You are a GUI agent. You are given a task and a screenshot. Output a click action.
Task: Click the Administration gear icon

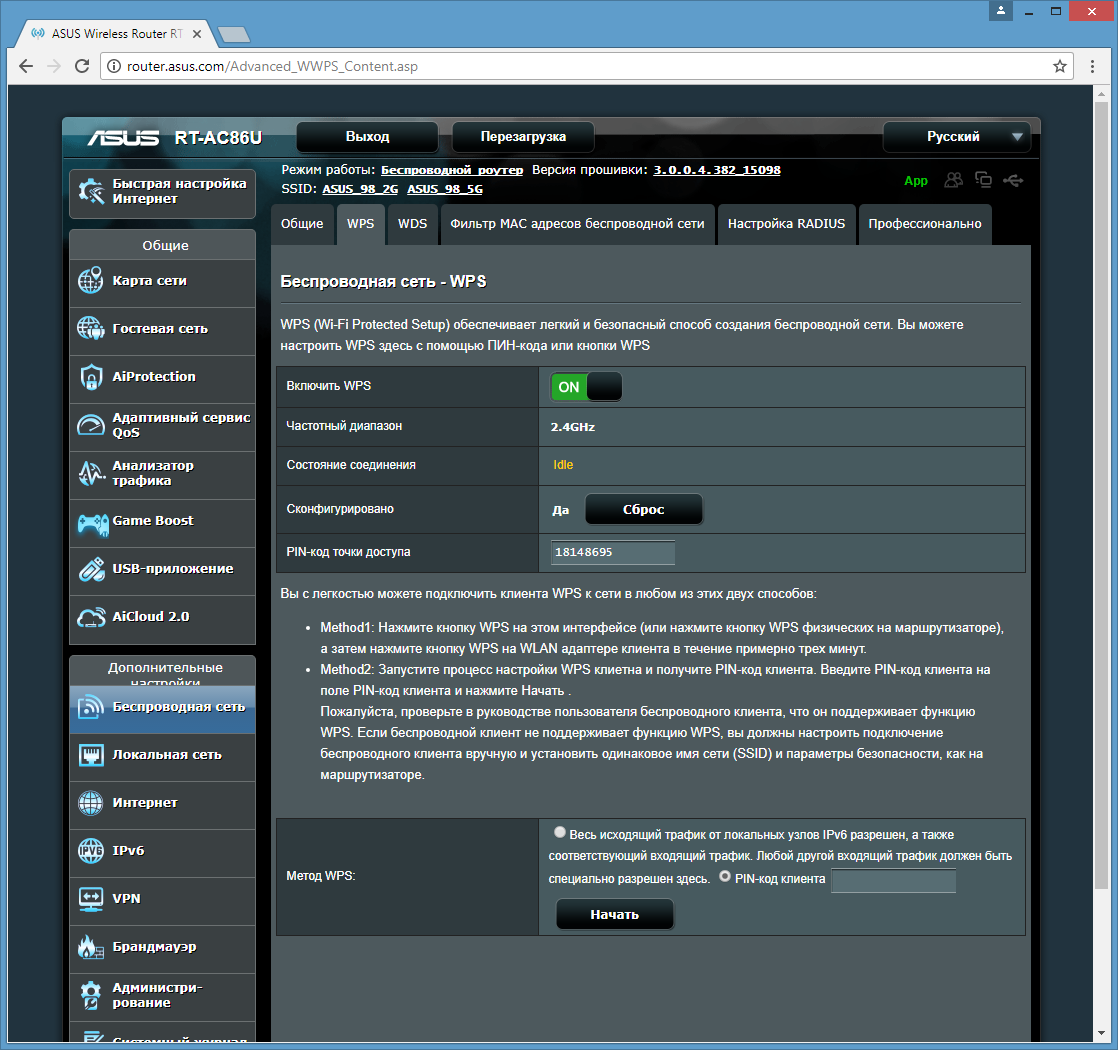(x=91, y=995)
